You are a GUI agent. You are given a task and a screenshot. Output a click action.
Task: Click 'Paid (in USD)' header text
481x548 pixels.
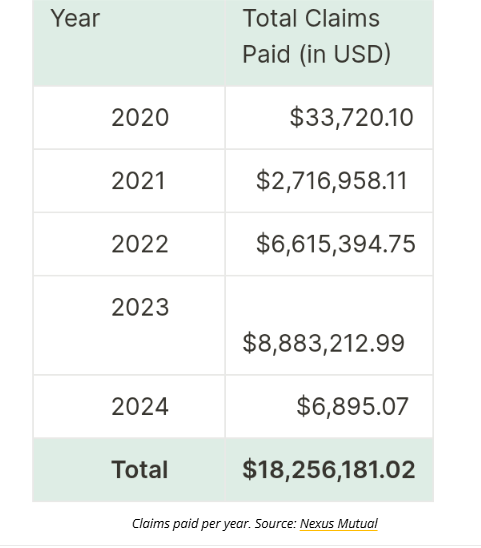(316, 54)
